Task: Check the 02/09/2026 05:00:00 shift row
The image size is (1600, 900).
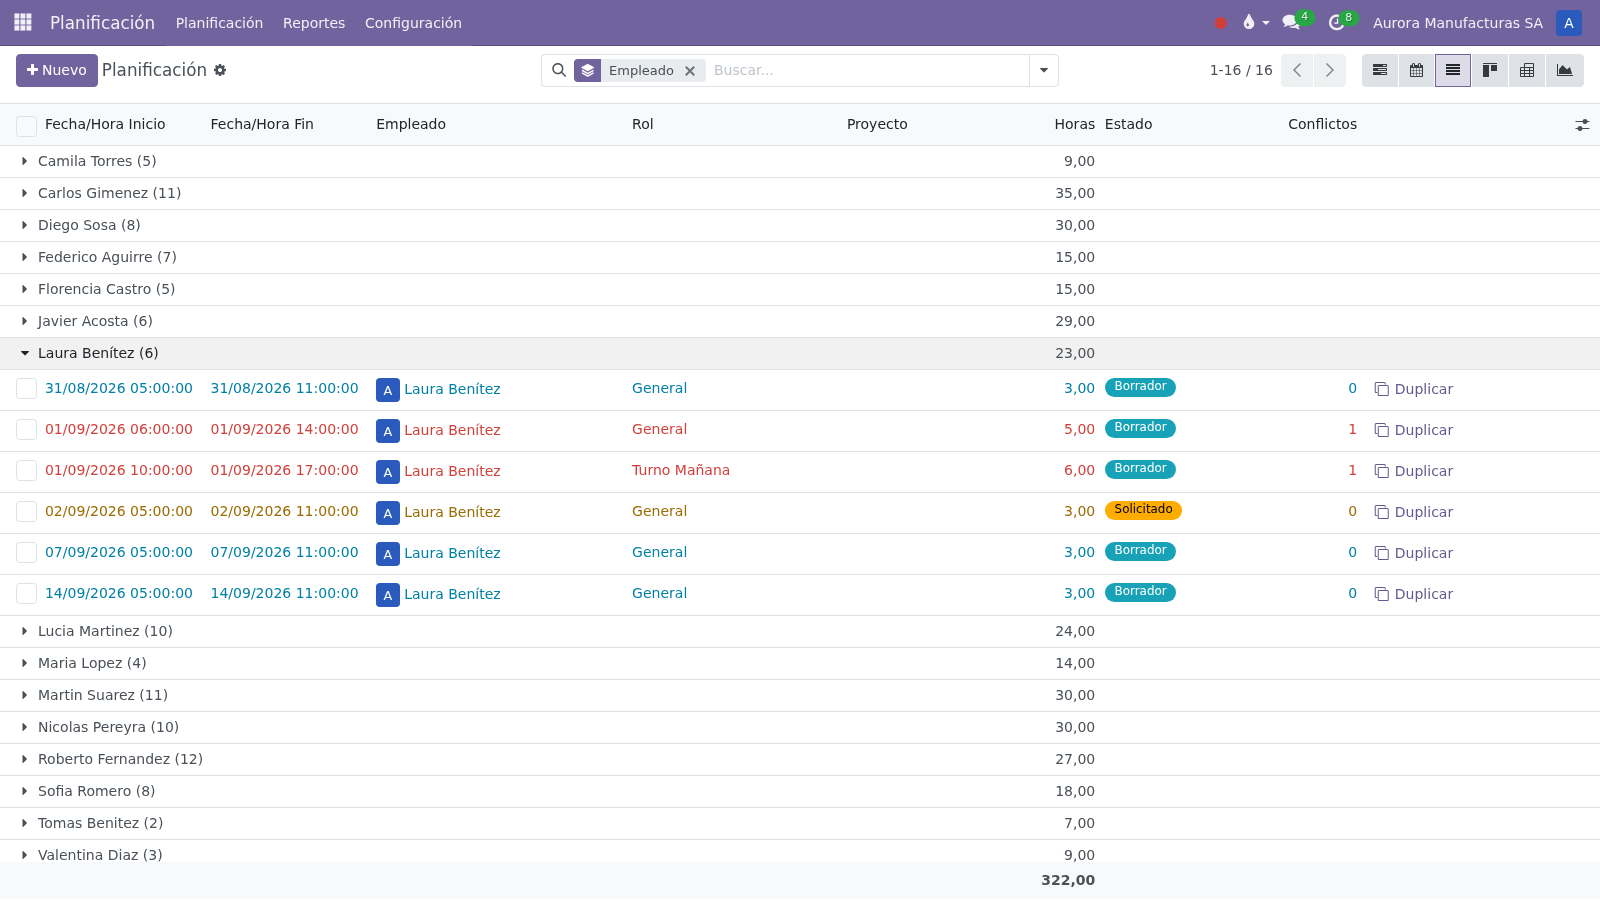Action: tap(27, 512)
